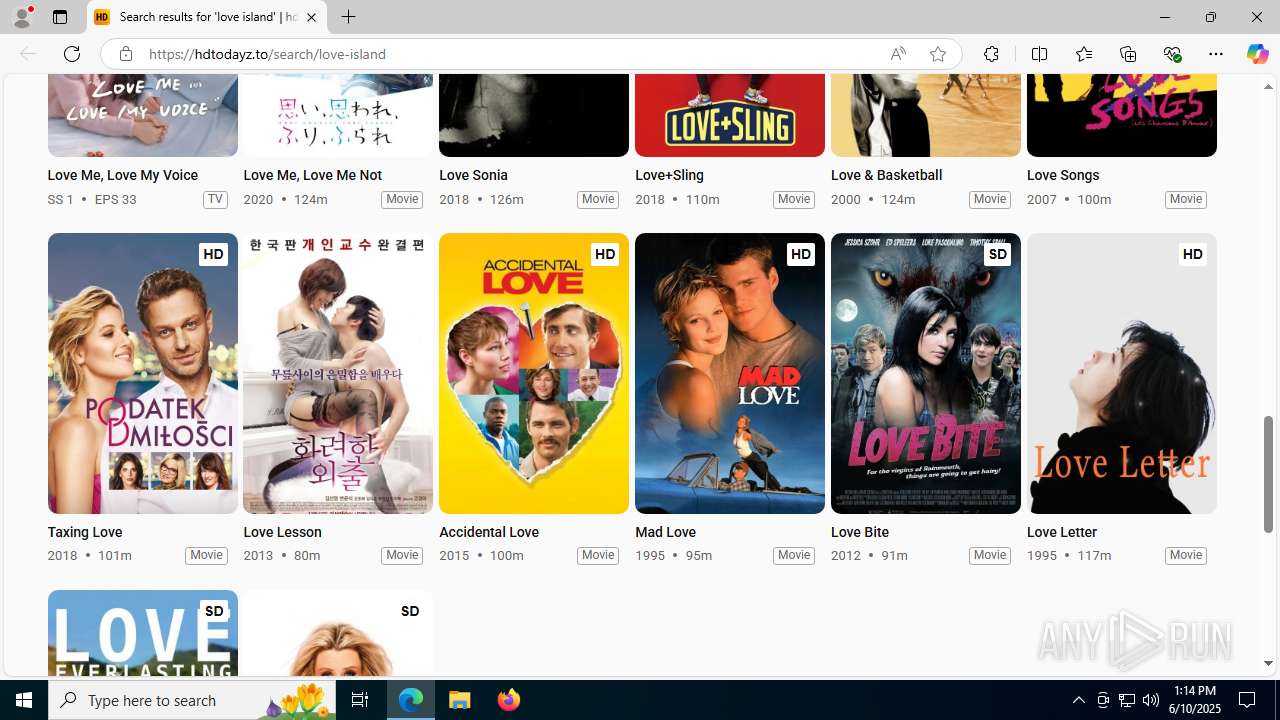
Task: Open the taskbar clock and date
Action: click(x=1194, y=700)
